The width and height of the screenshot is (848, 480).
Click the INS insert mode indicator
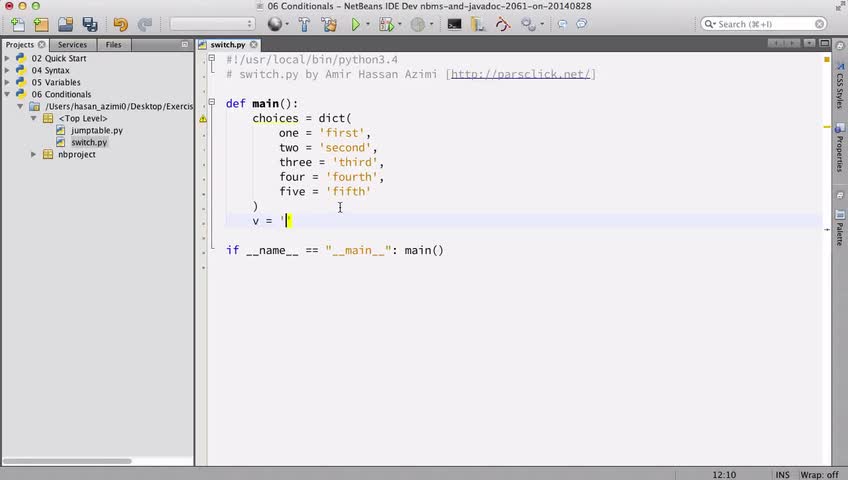783,475
